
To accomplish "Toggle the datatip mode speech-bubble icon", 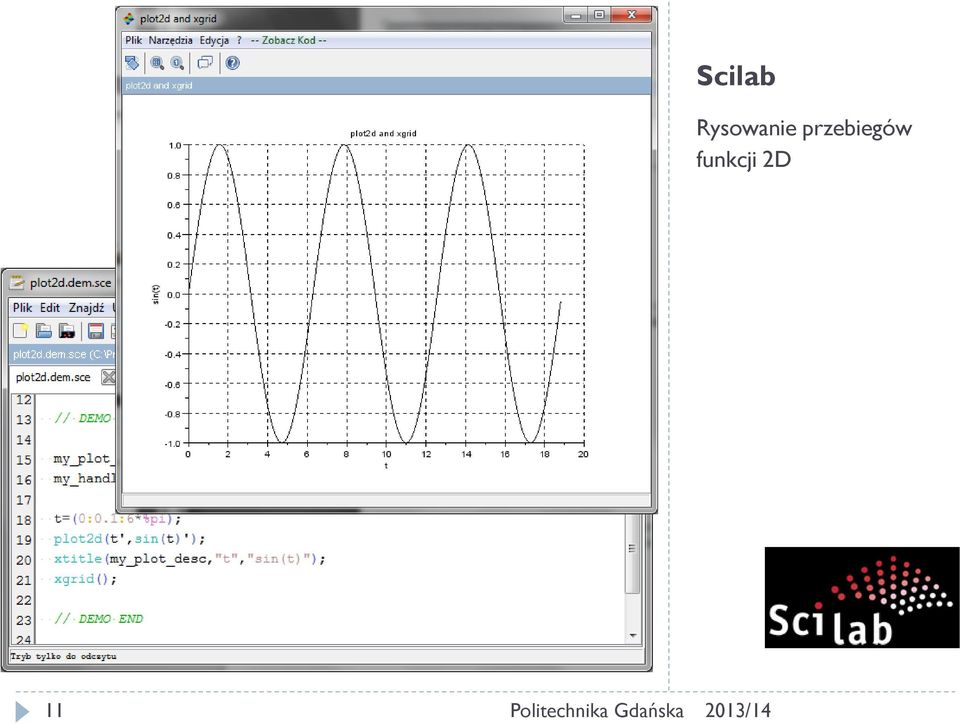I will coord(205,63).
